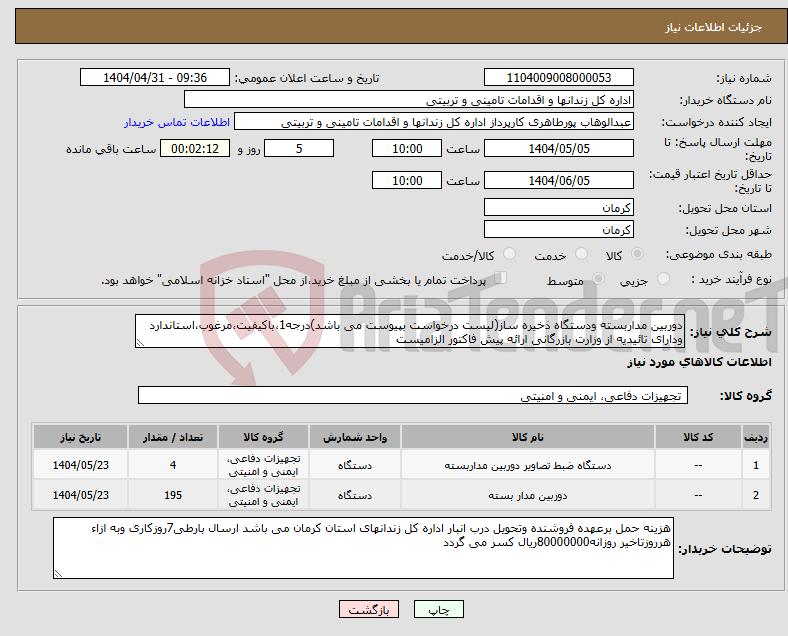The image size is (788, 636).
Task: Click the شرح کلی نیاز description textarea
Action: (x=410, y=331)
